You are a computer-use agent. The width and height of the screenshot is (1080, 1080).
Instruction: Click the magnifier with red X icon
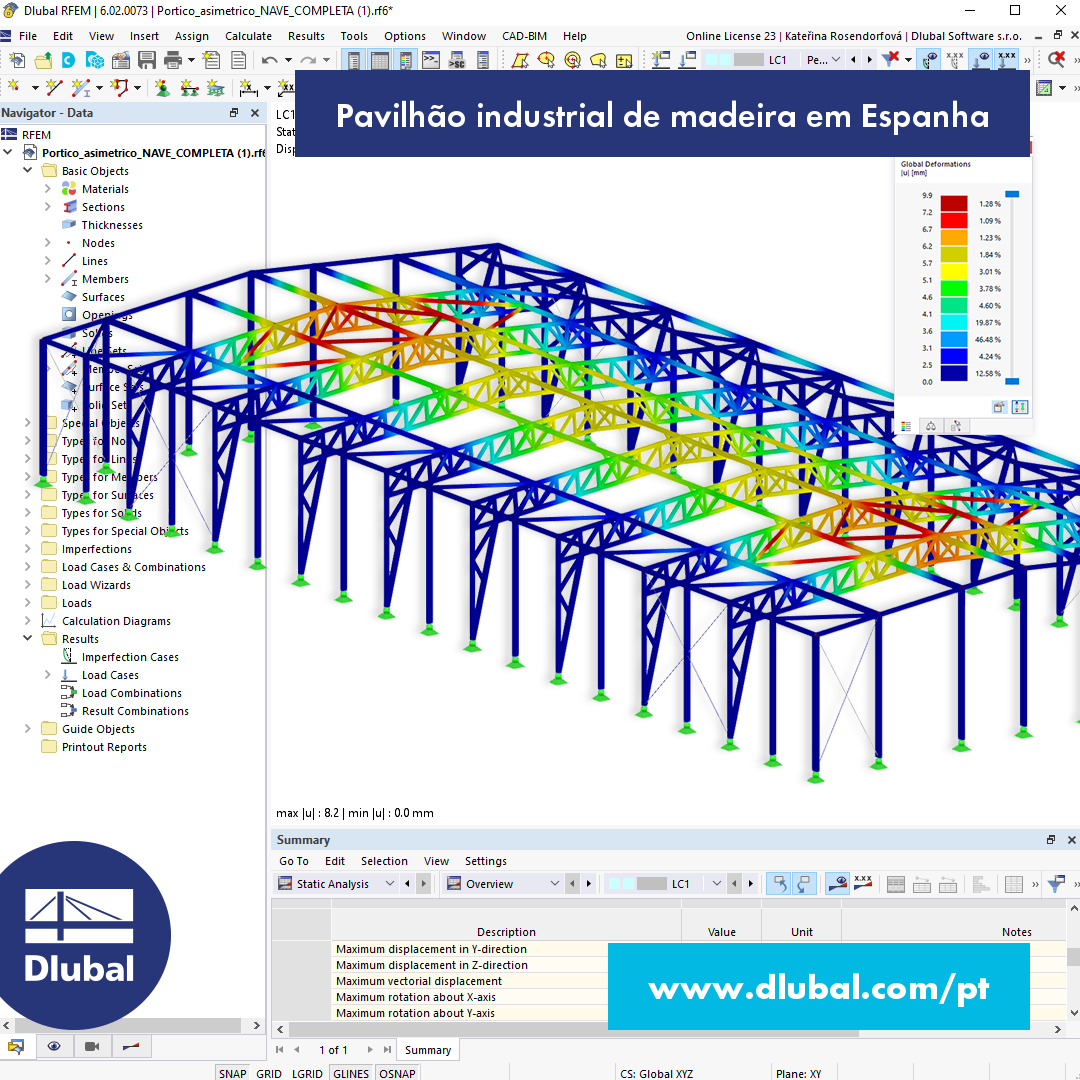(x=1057, y=60)
